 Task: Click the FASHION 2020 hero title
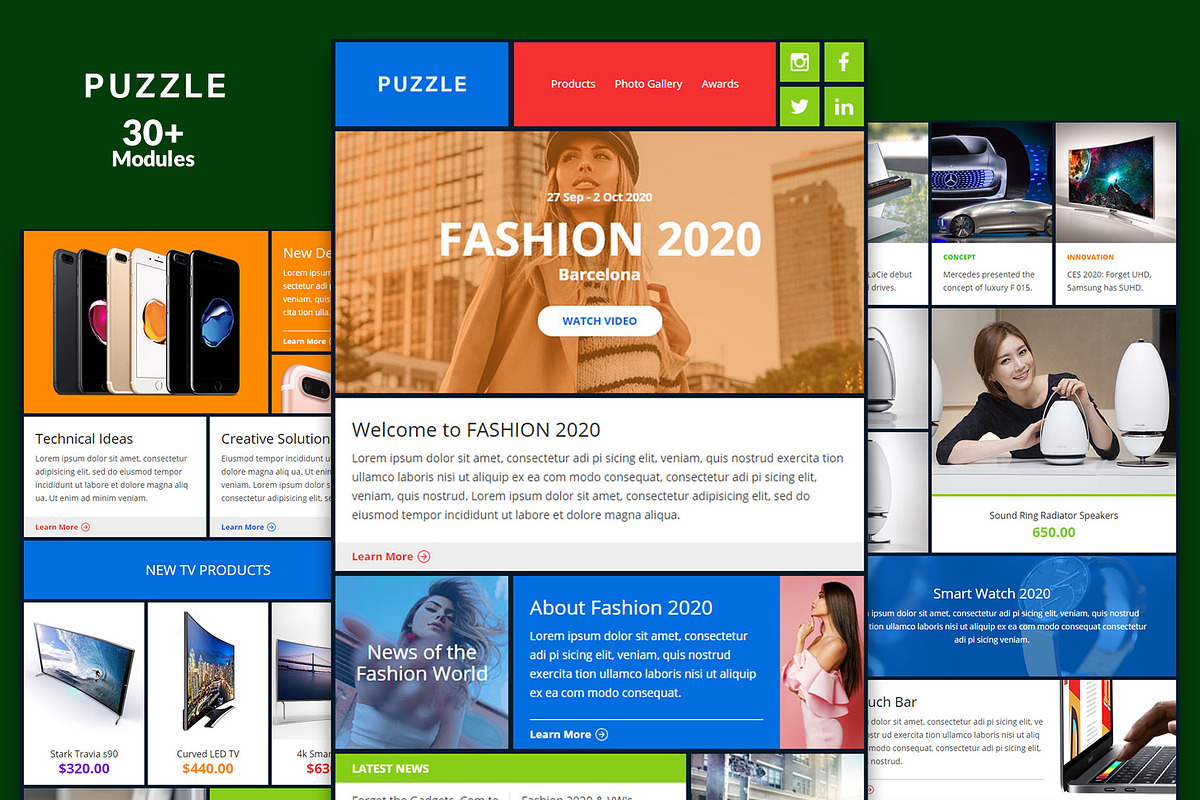click(600, 239)
